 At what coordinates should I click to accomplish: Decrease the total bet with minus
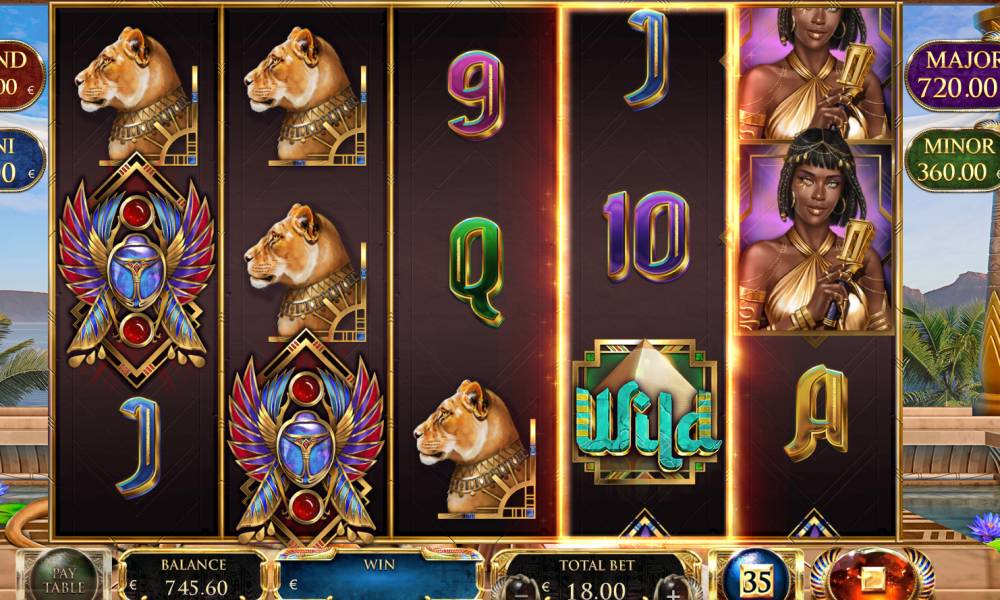point(521,587)
